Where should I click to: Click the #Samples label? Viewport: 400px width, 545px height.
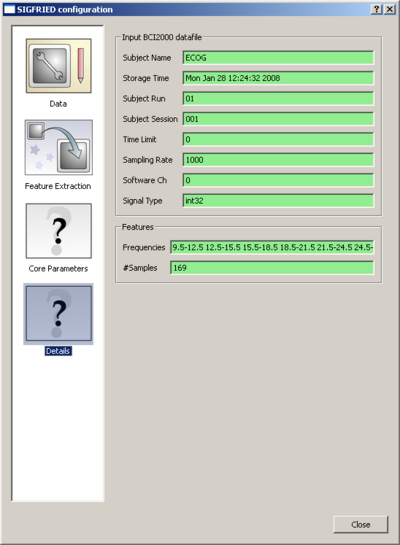pos(140,268)
